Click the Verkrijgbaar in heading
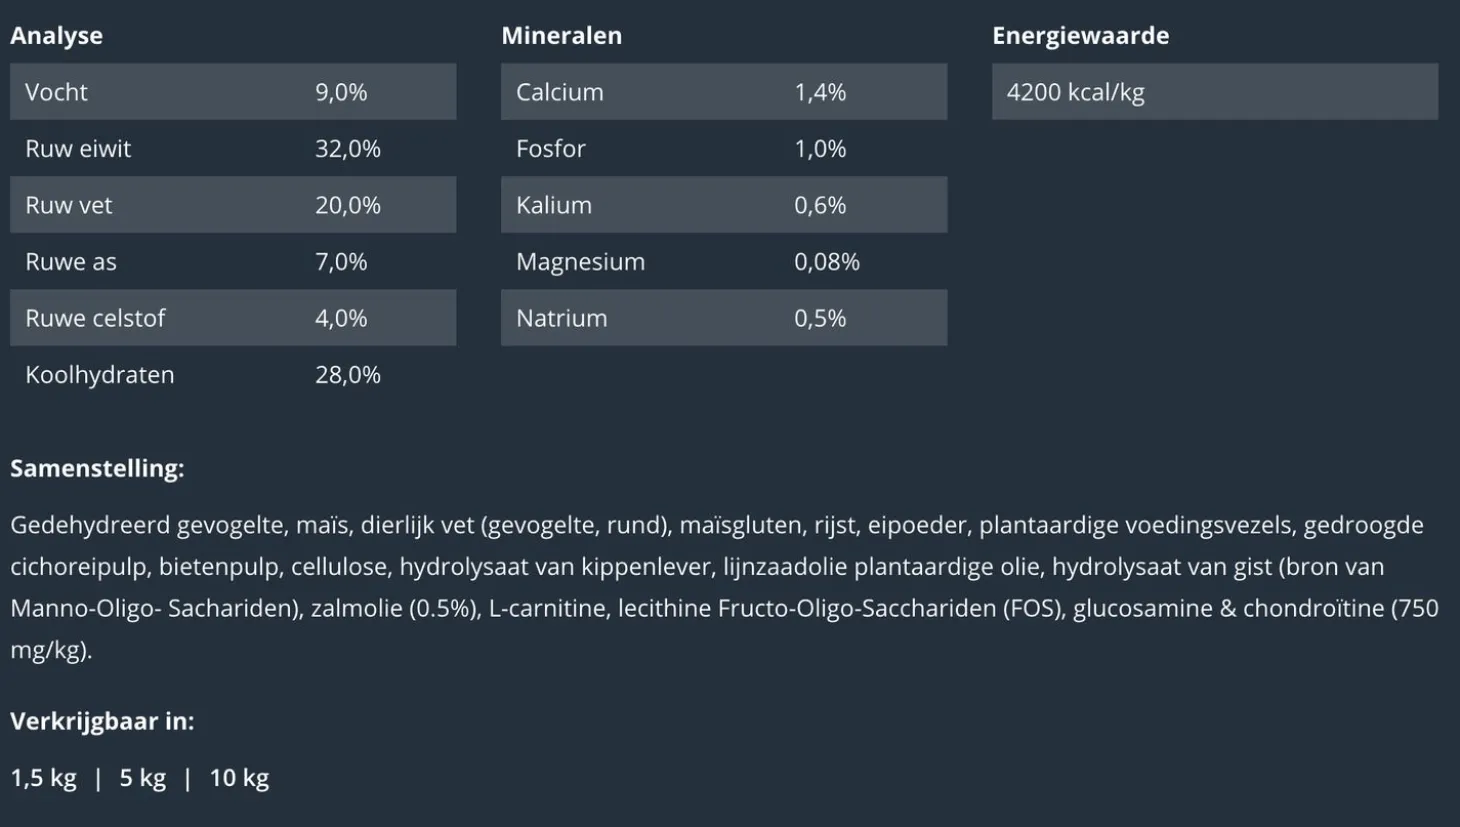Image resolution: width=1460 pixels, height=827 pixels. pyautogui.click(x=102, y=721)
